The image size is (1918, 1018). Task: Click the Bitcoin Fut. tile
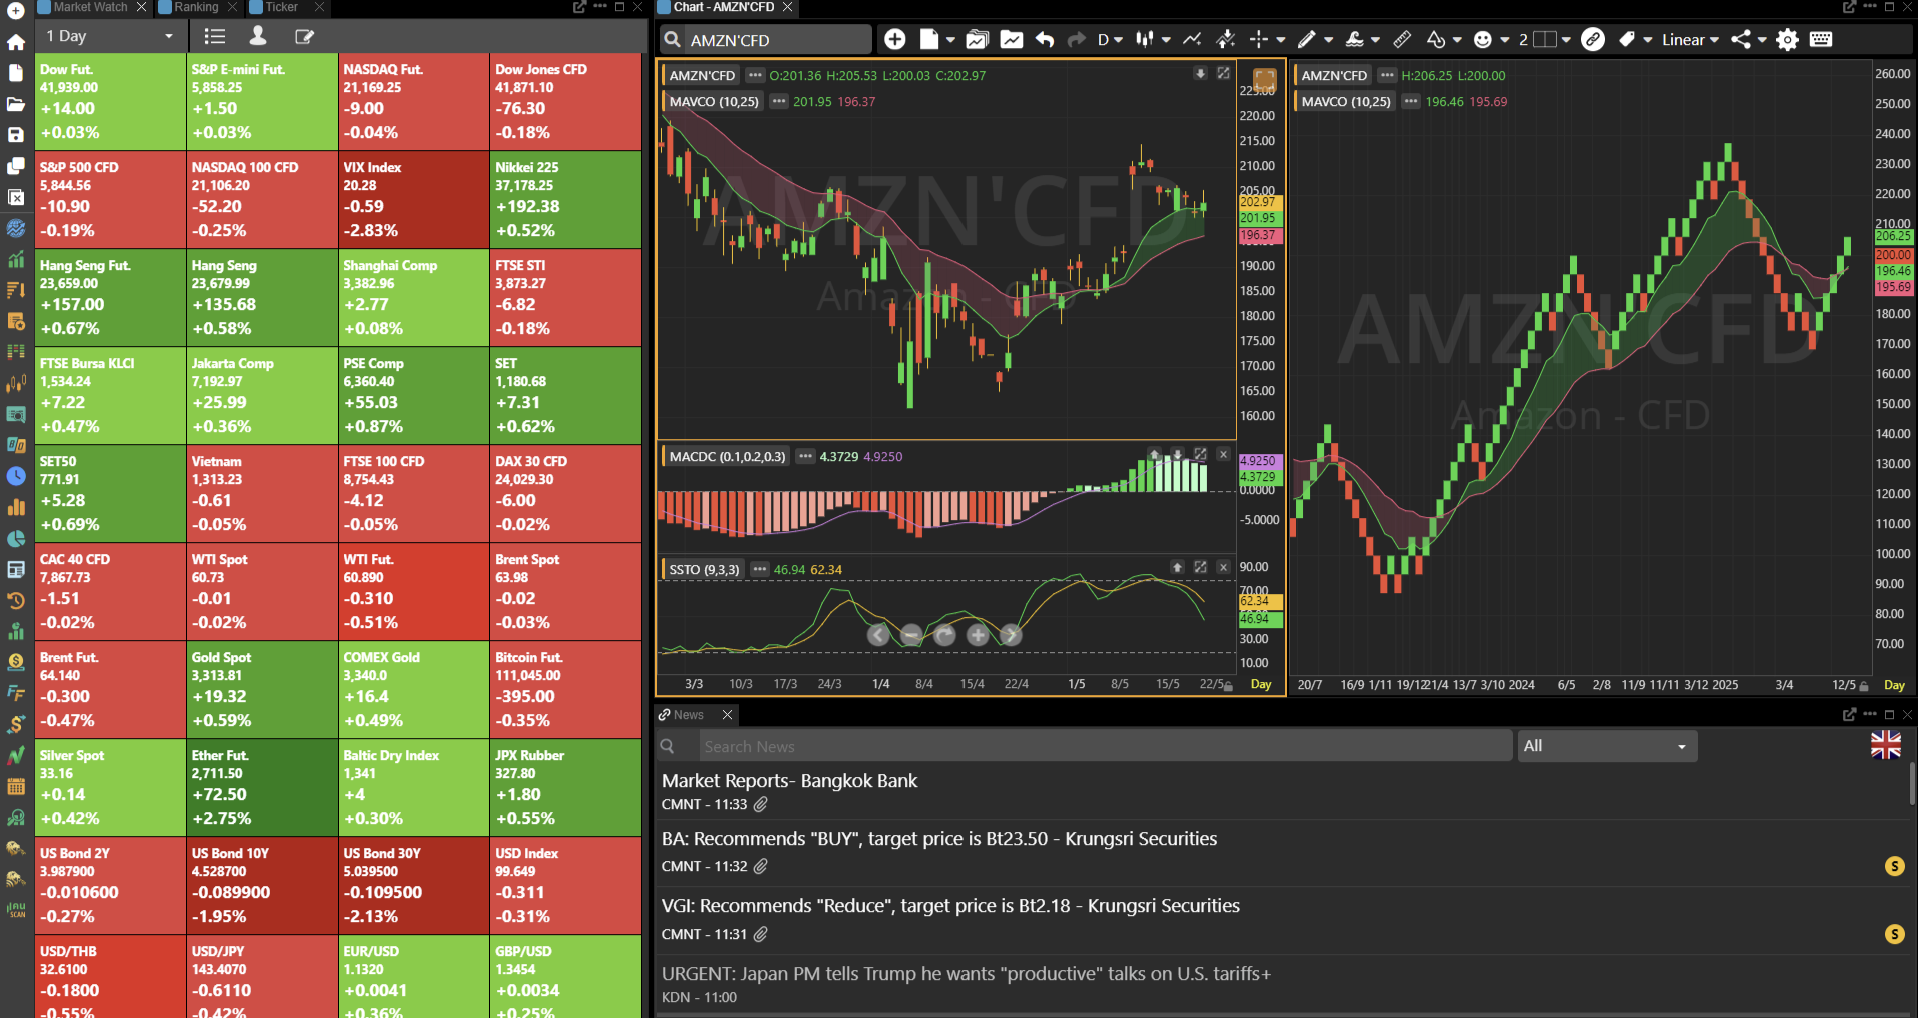566,689
